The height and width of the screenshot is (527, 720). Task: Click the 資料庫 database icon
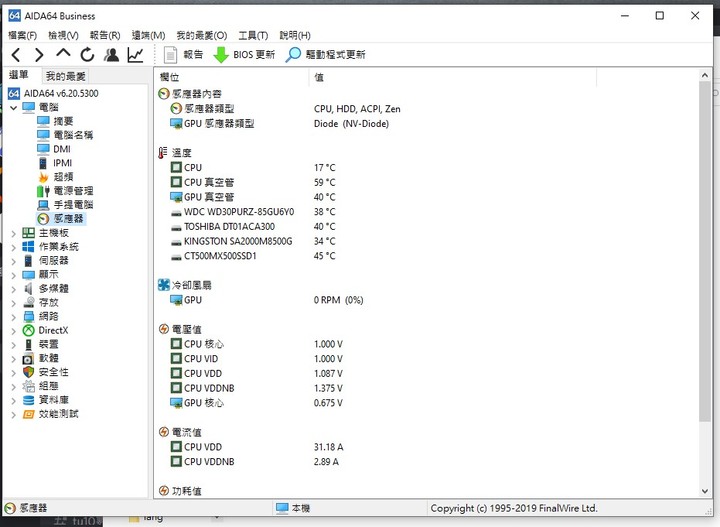coord(28,400)
